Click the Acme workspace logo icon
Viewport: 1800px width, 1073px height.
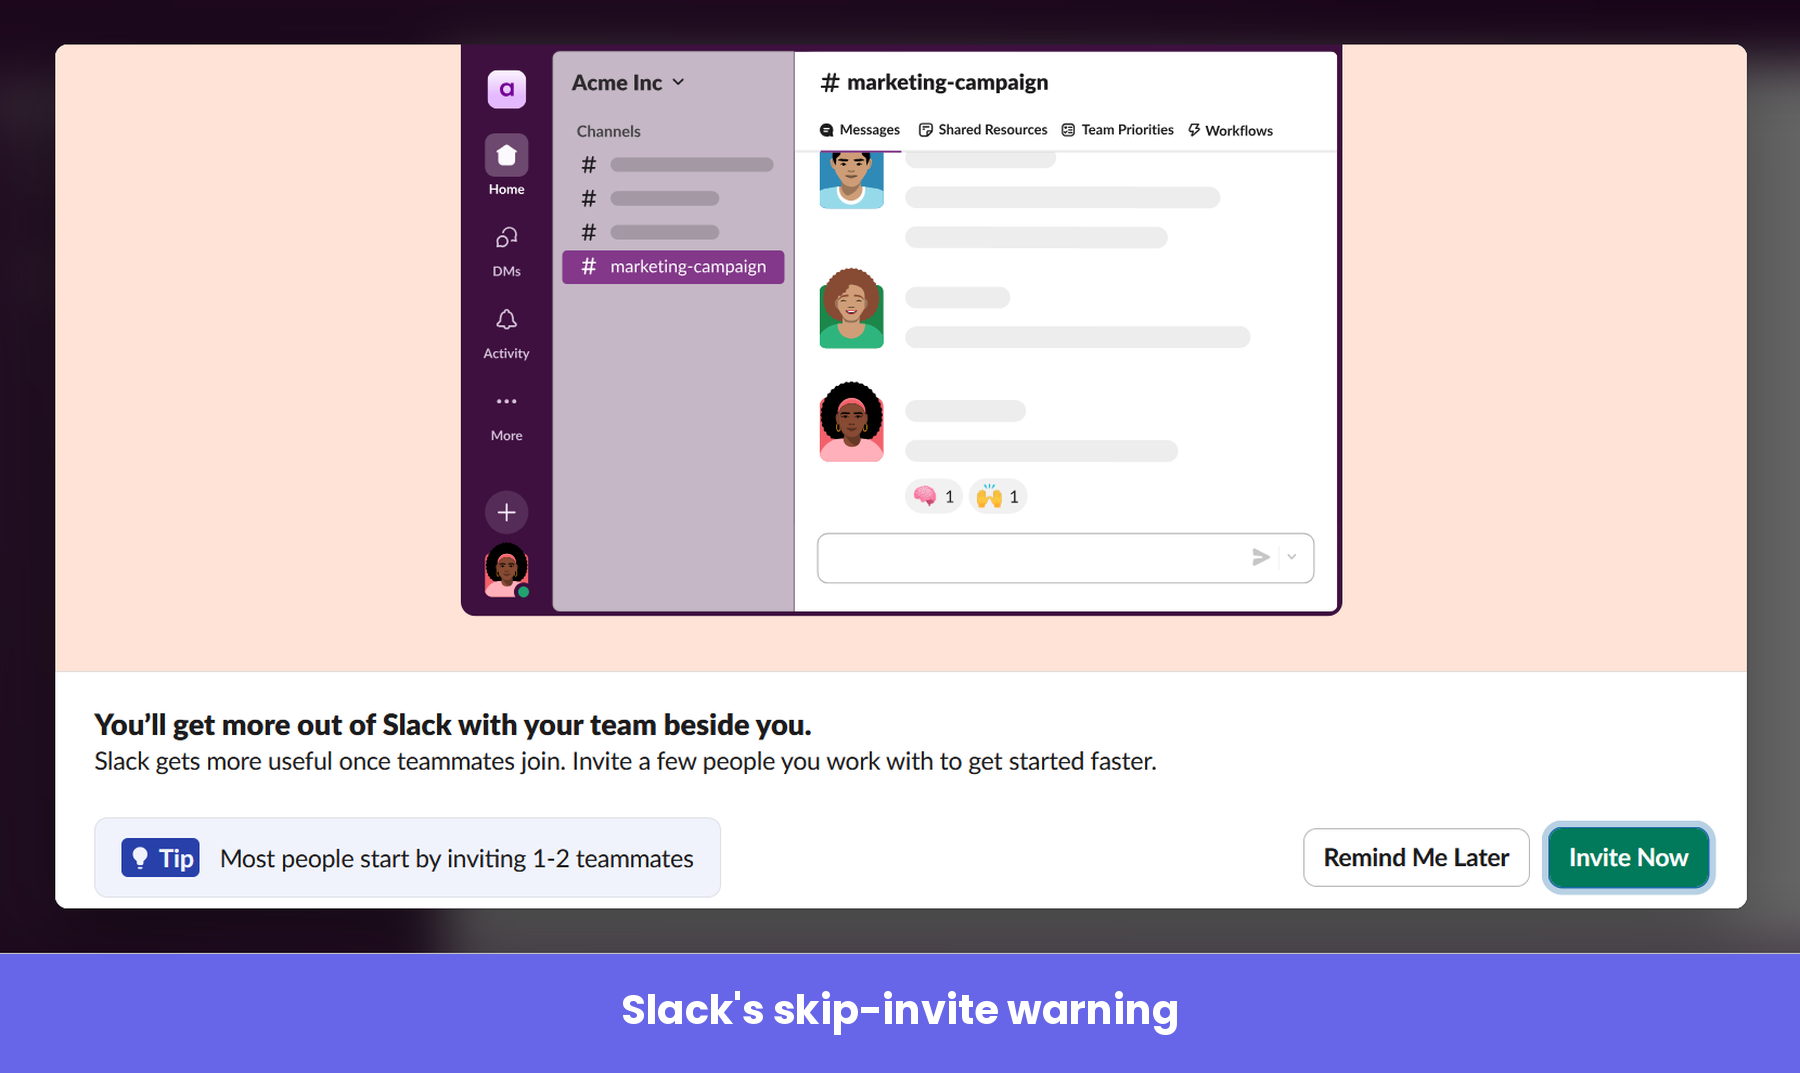pos(506,89)
